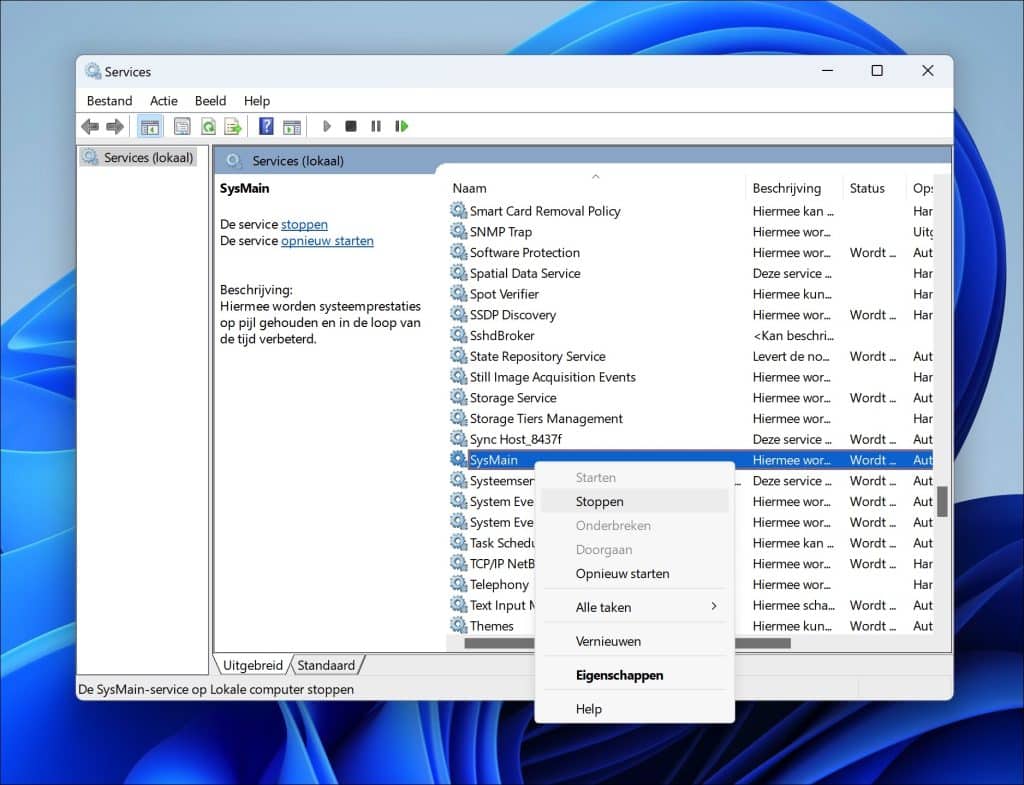The height and width of the screenshot is (785, 1024).
Task: Switch to the Uitgebreid tab
Action: tap(253, 665)
